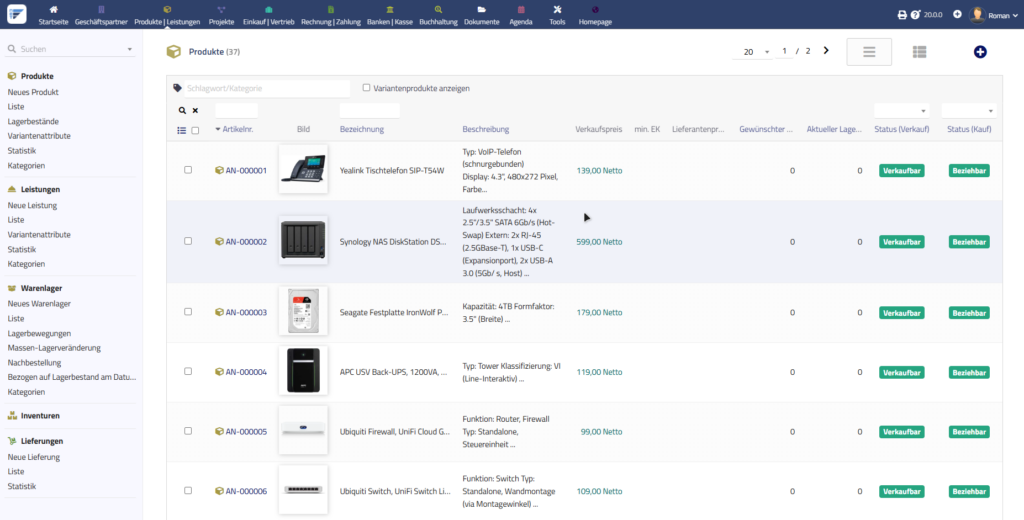
Task: Open the column selection list icon
Action: point(182,131)
